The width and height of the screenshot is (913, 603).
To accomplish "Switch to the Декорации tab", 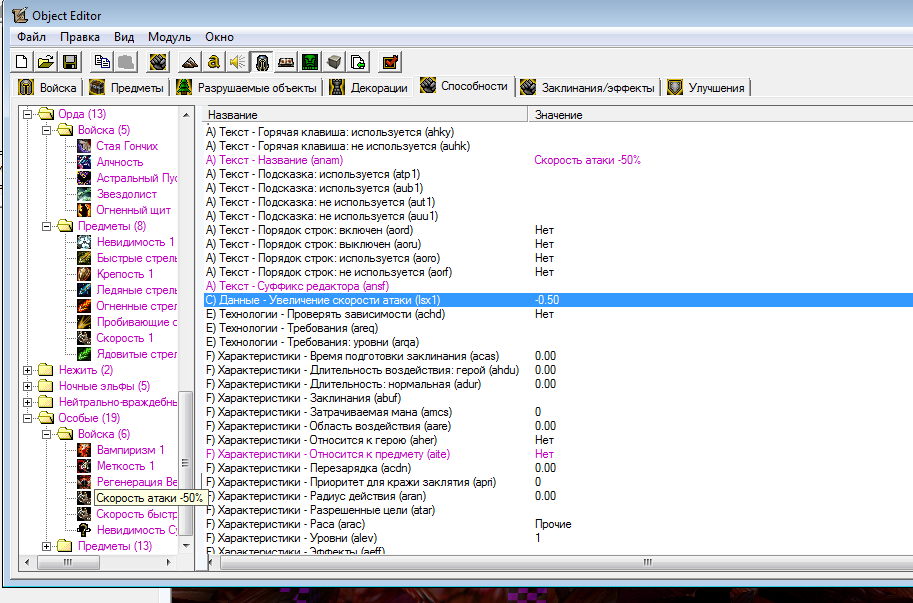I will pyautogui.click(x=369, y=87).
